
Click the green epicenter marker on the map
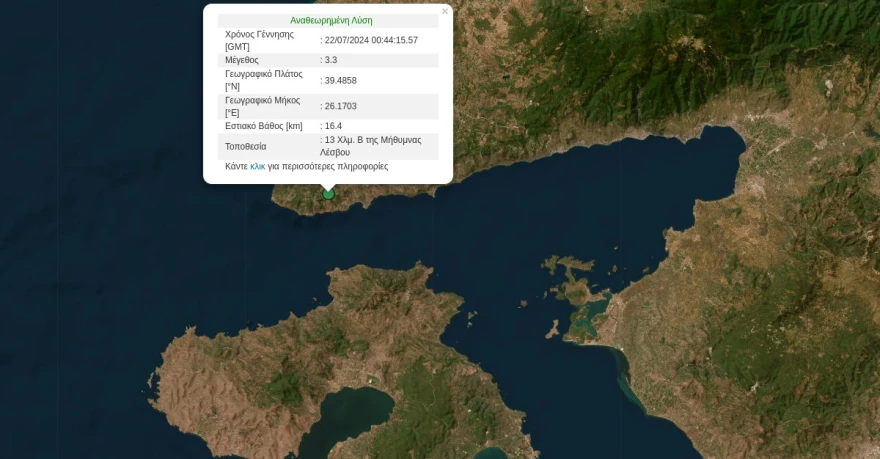pyautogui.click(x=328, y=193)
